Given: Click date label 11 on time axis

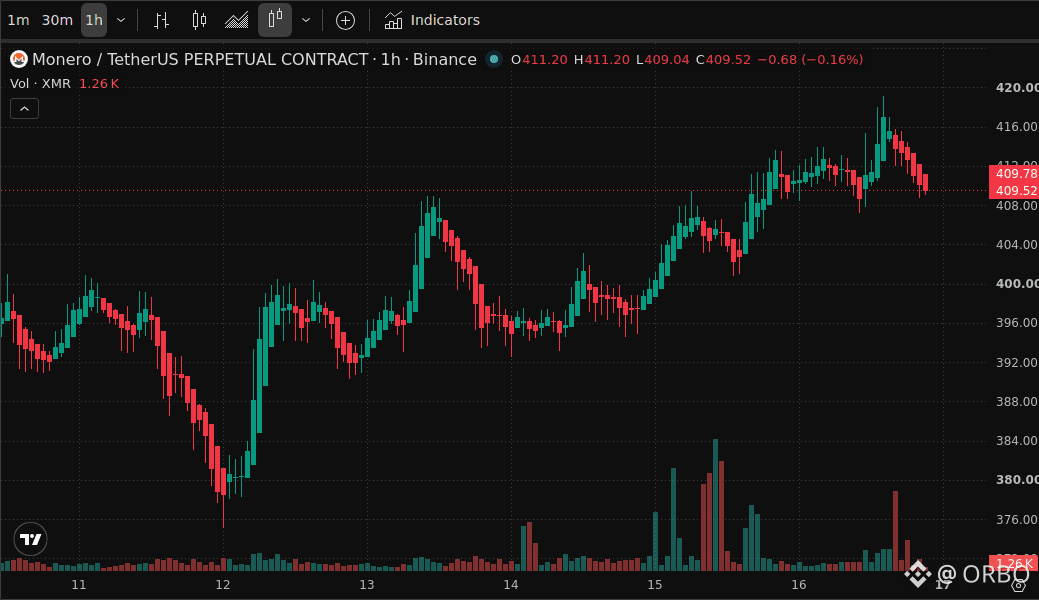Looking at the screenshot, I should pos(79,585).
